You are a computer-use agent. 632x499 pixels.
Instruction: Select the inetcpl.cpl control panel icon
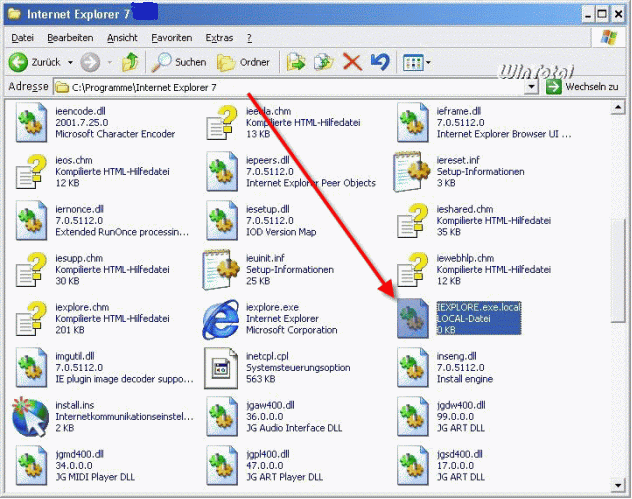click(221, 368)
